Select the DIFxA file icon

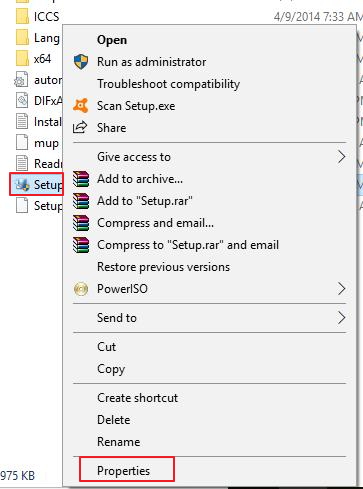[22, 101]
